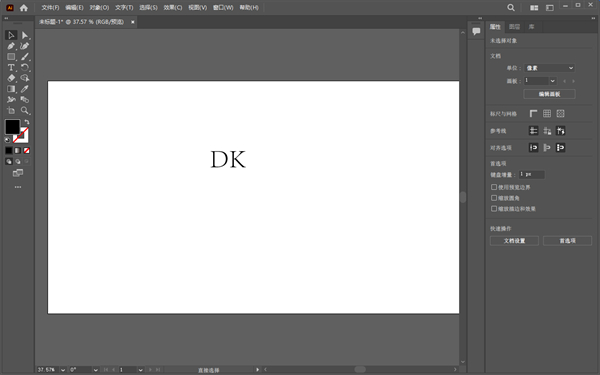
Task: Click the 键盘增量 input field
Action: click(x=532, y=174)
